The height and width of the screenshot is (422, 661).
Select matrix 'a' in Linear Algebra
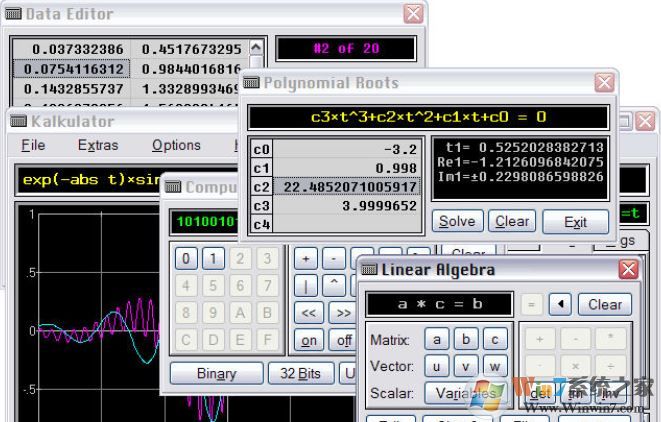pyautogui.click(x=435, y=339)
